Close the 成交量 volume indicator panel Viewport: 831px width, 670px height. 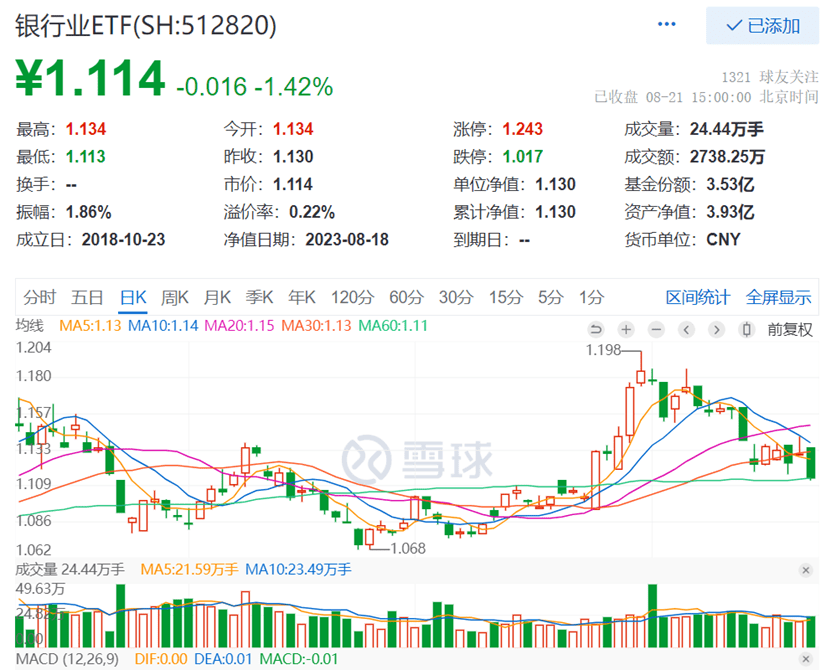pos(806,570)
